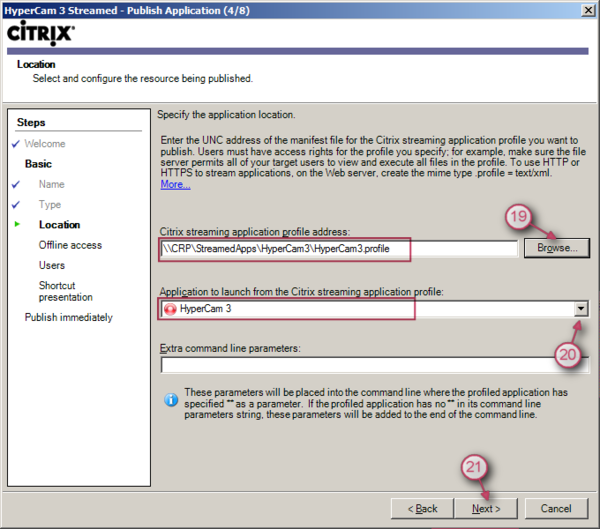Select the Name step
Viewport: 600px width, 529px height.
pos(51,184)
